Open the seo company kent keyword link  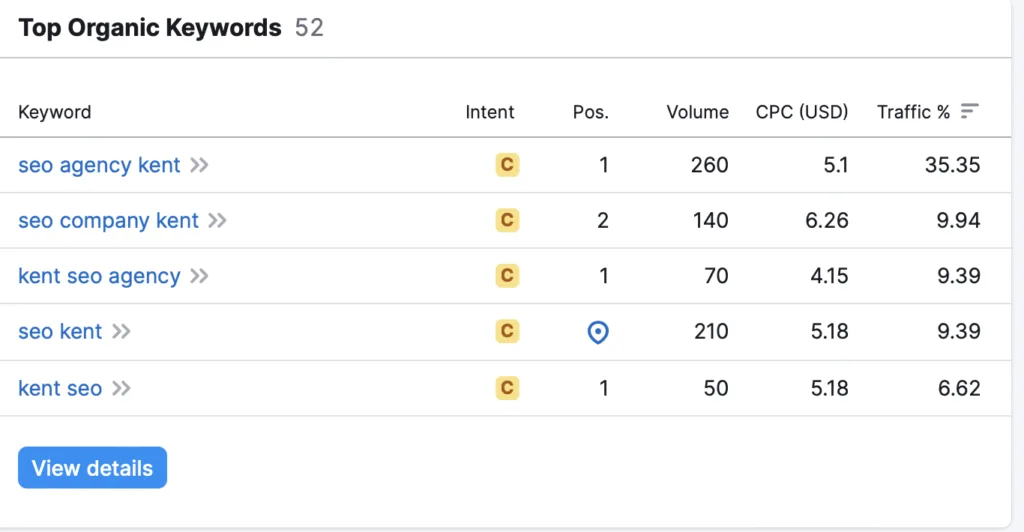click(108, 221)
